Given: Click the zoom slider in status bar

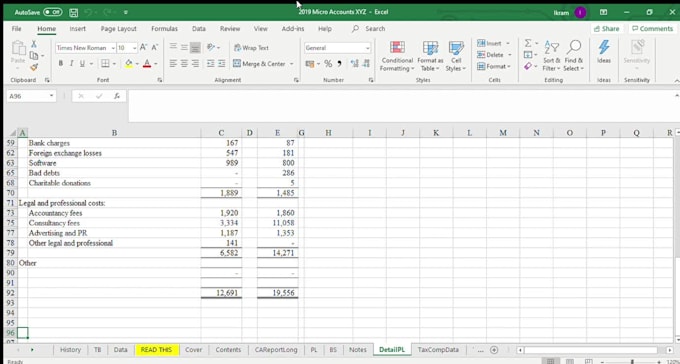Looking at the screenshot, I should (632, 361).
